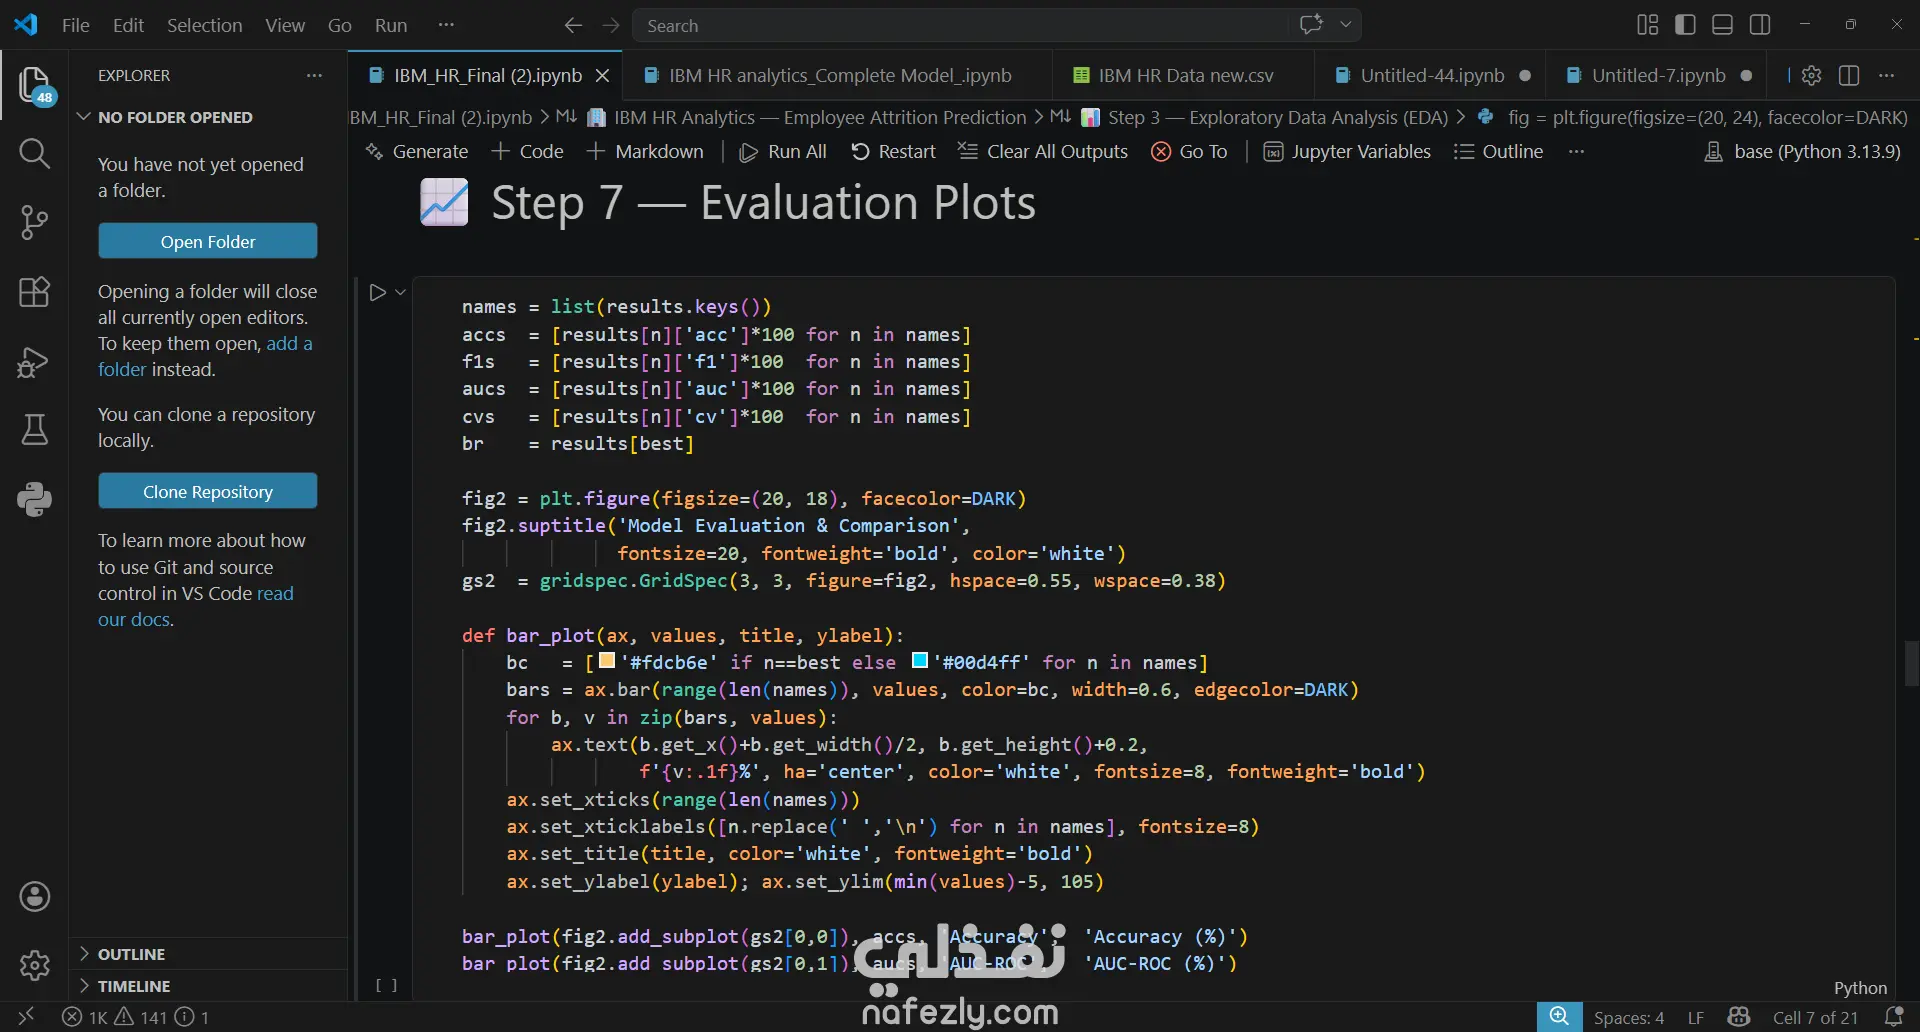
Task: Expand run options arrow beside cell
Action: 400,292
